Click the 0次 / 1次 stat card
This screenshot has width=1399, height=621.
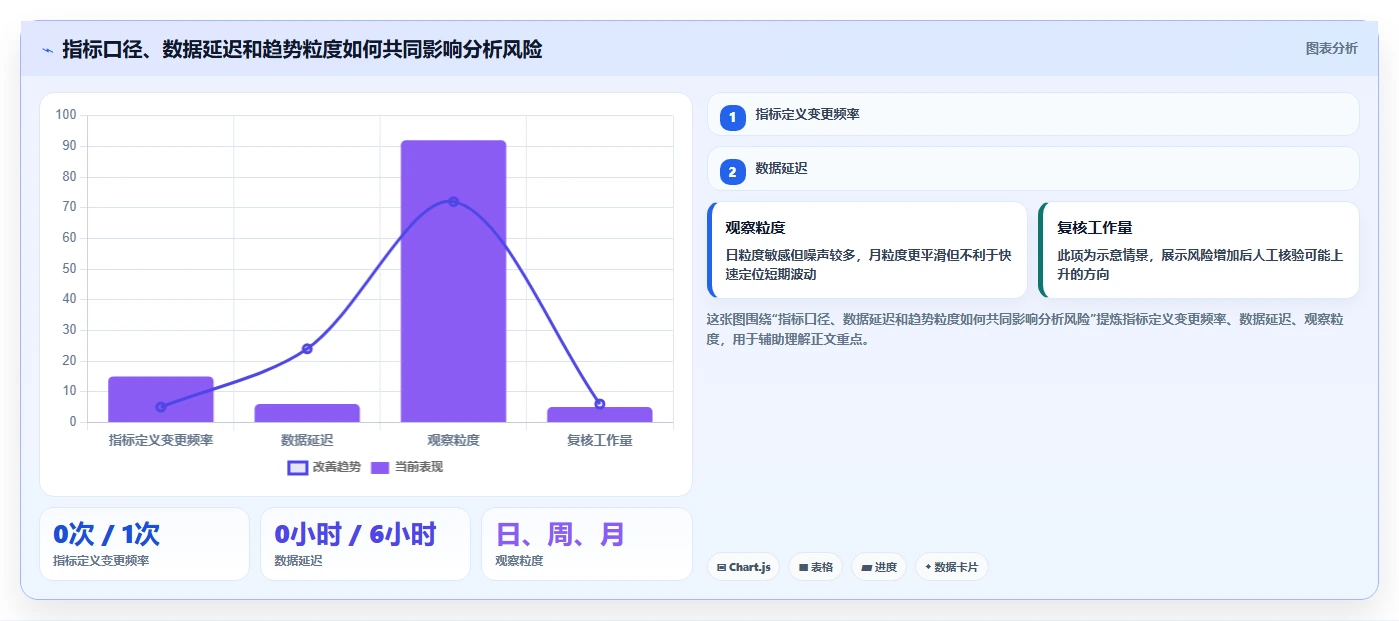click(x=144, y=544)
